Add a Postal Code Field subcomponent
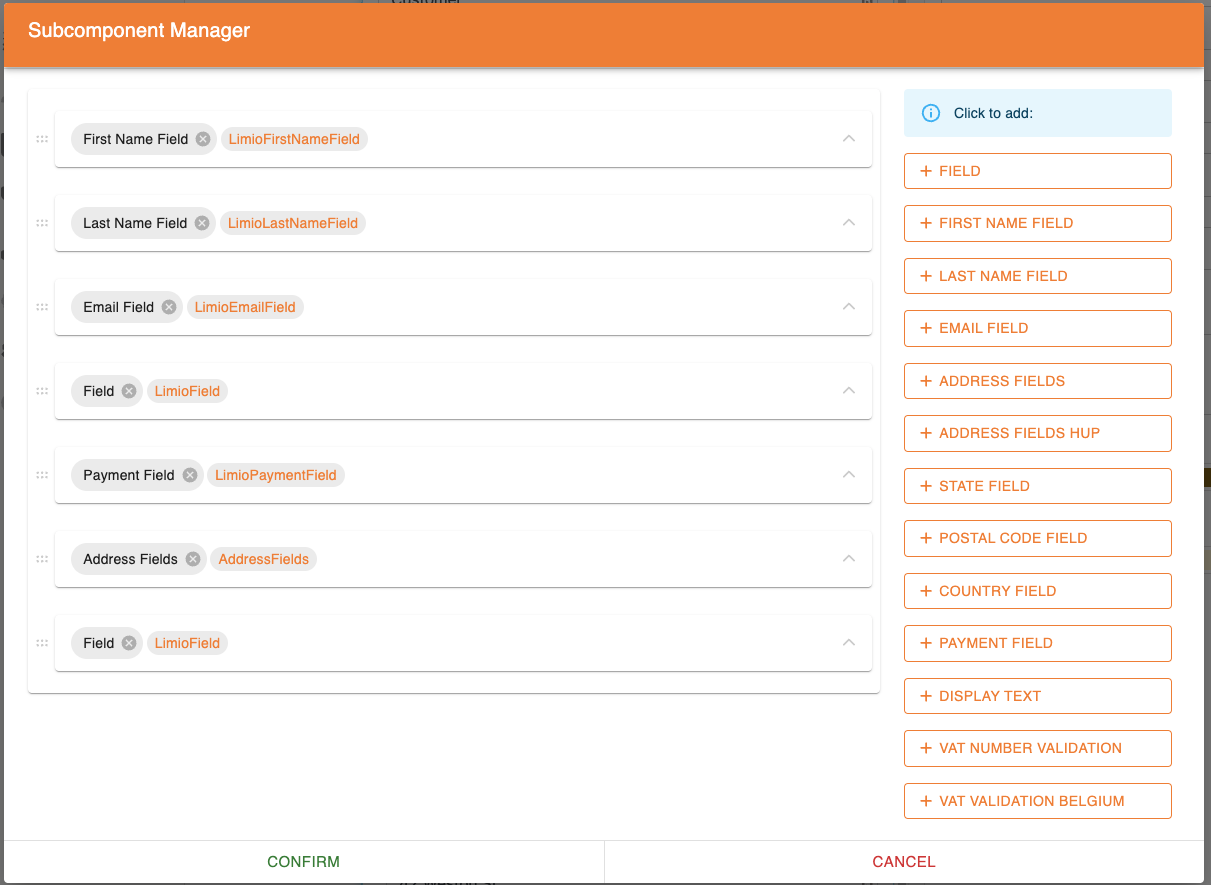 [x=1037, y=538]
